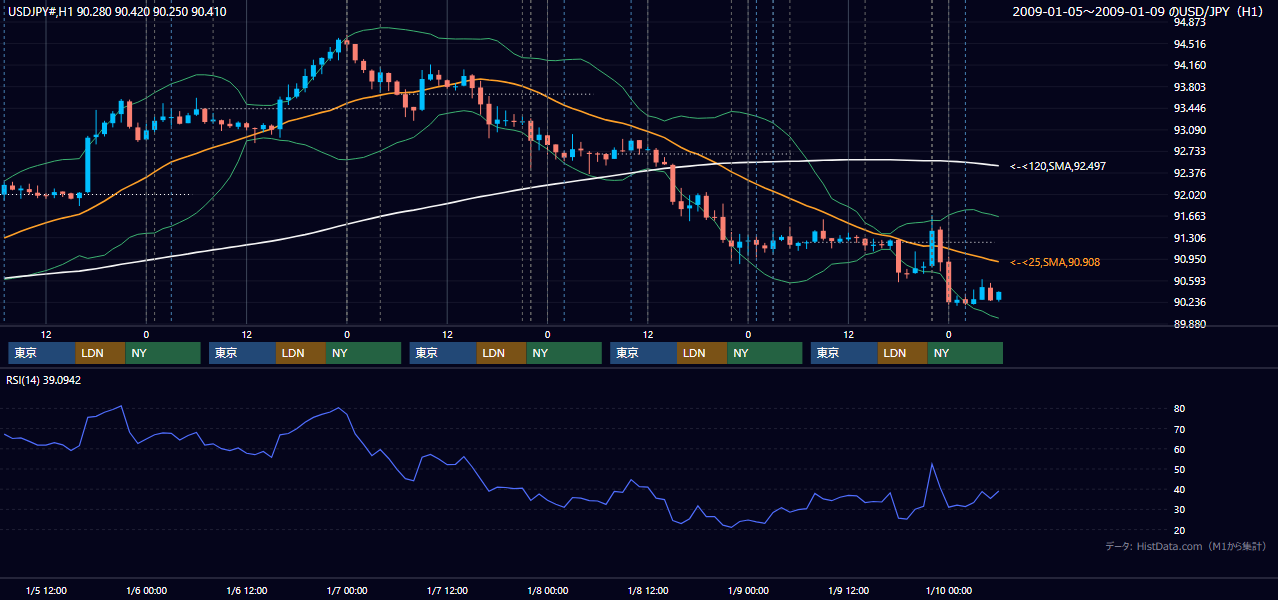Click the 1/8 12:00 time axis label
Image resolution: width=1278 pixels, height=600 pixels.
647,590
